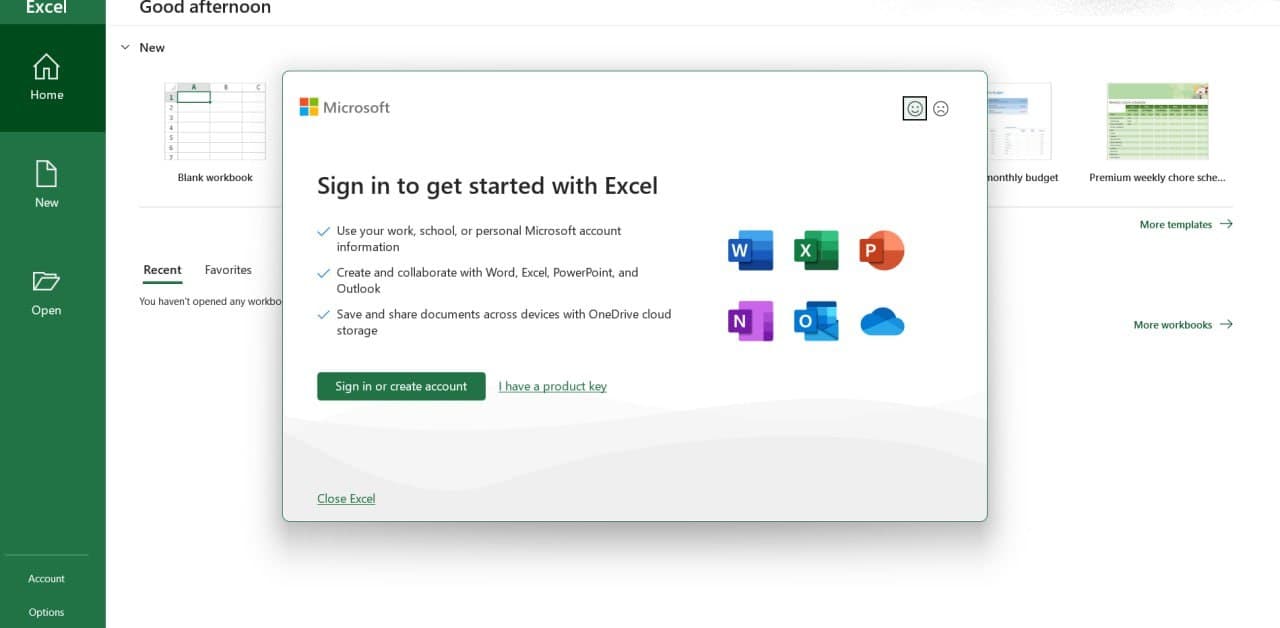The image size is (1280, 628).
Task: Open the More workbooks link
Action: [x=1183, y=325]
